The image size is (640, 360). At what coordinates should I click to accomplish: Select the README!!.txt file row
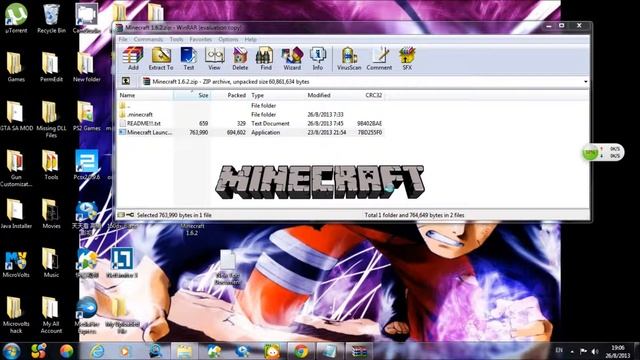[x=251, y=123]
